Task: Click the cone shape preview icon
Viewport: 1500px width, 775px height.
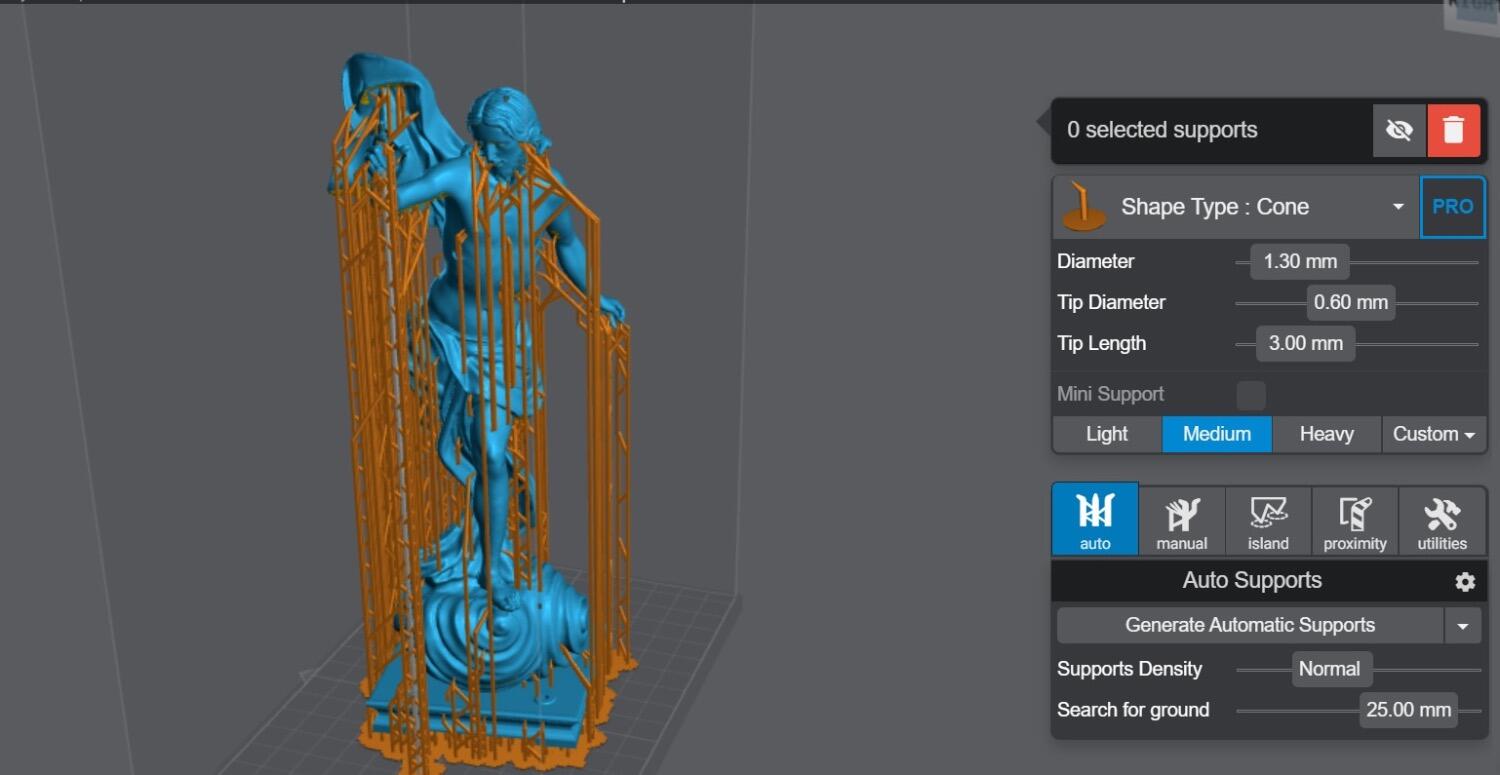Action: point(1083,206)
